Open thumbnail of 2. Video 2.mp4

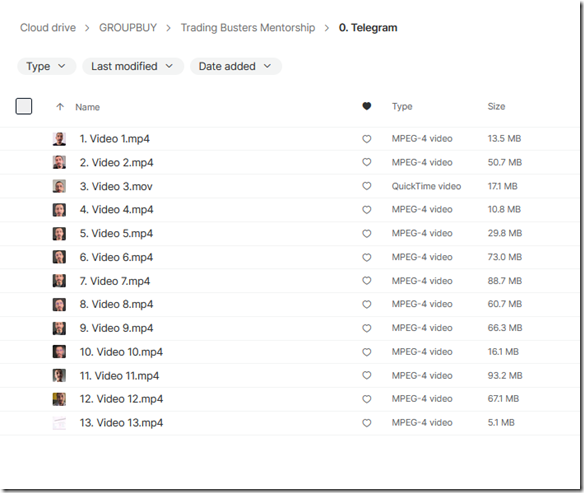point(59,162)
